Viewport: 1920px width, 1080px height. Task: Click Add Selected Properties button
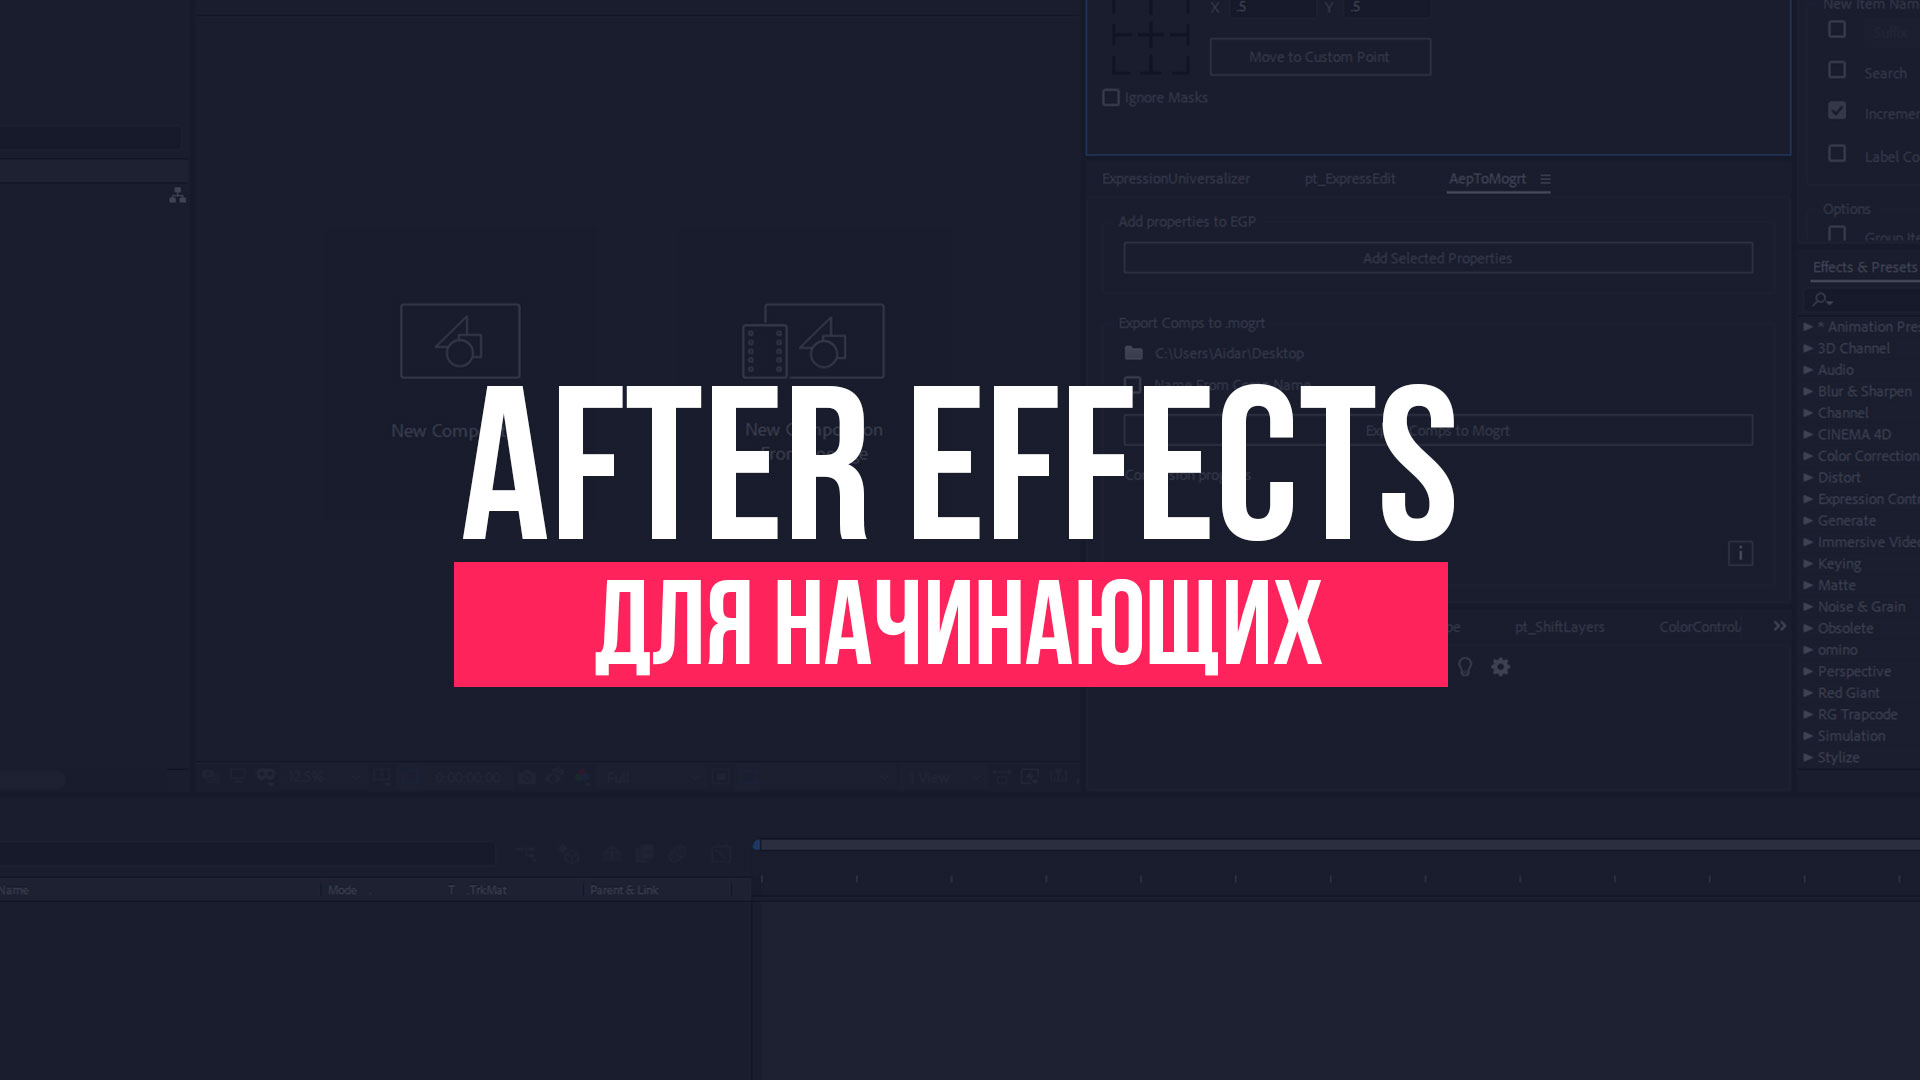1437,257
